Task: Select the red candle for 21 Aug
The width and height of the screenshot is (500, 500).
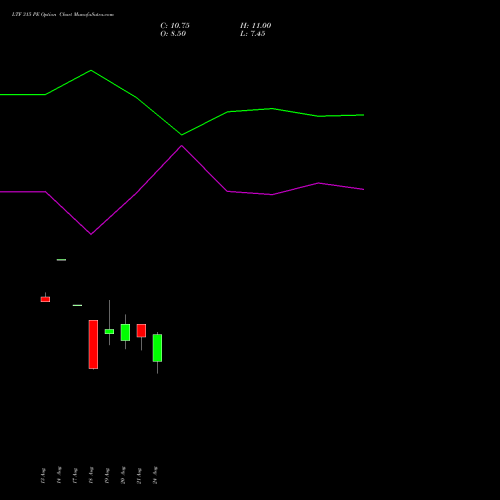Action: click(x=141, y=330)
